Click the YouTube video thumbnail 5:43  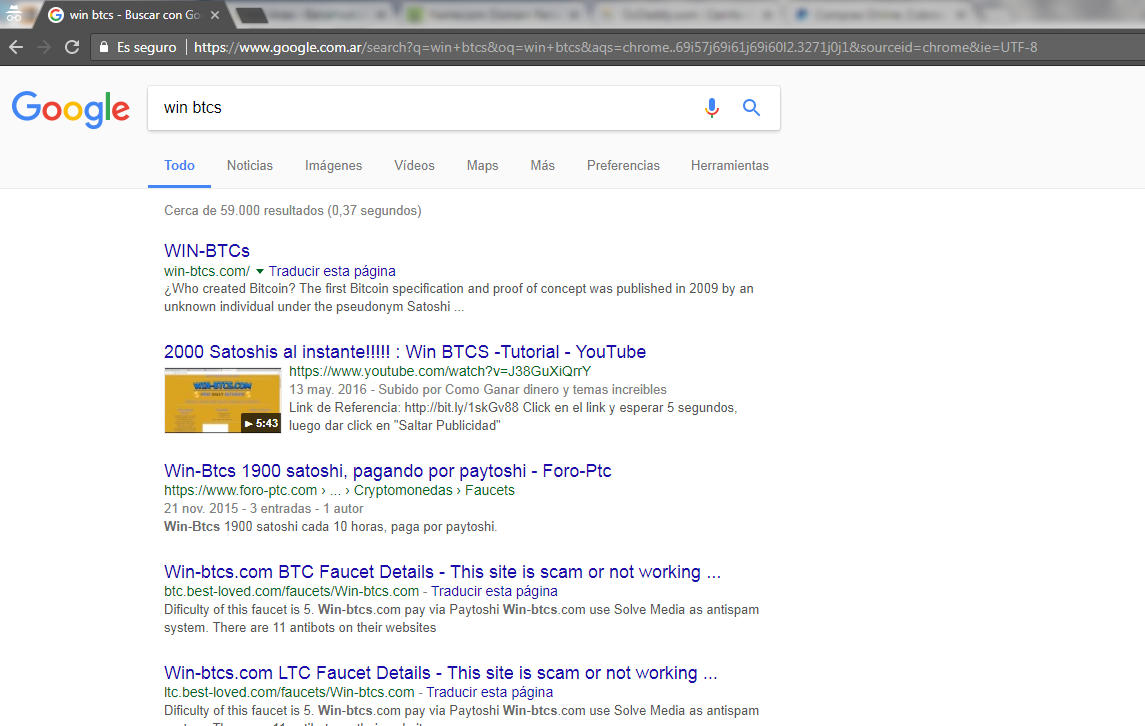pos(223,401)
